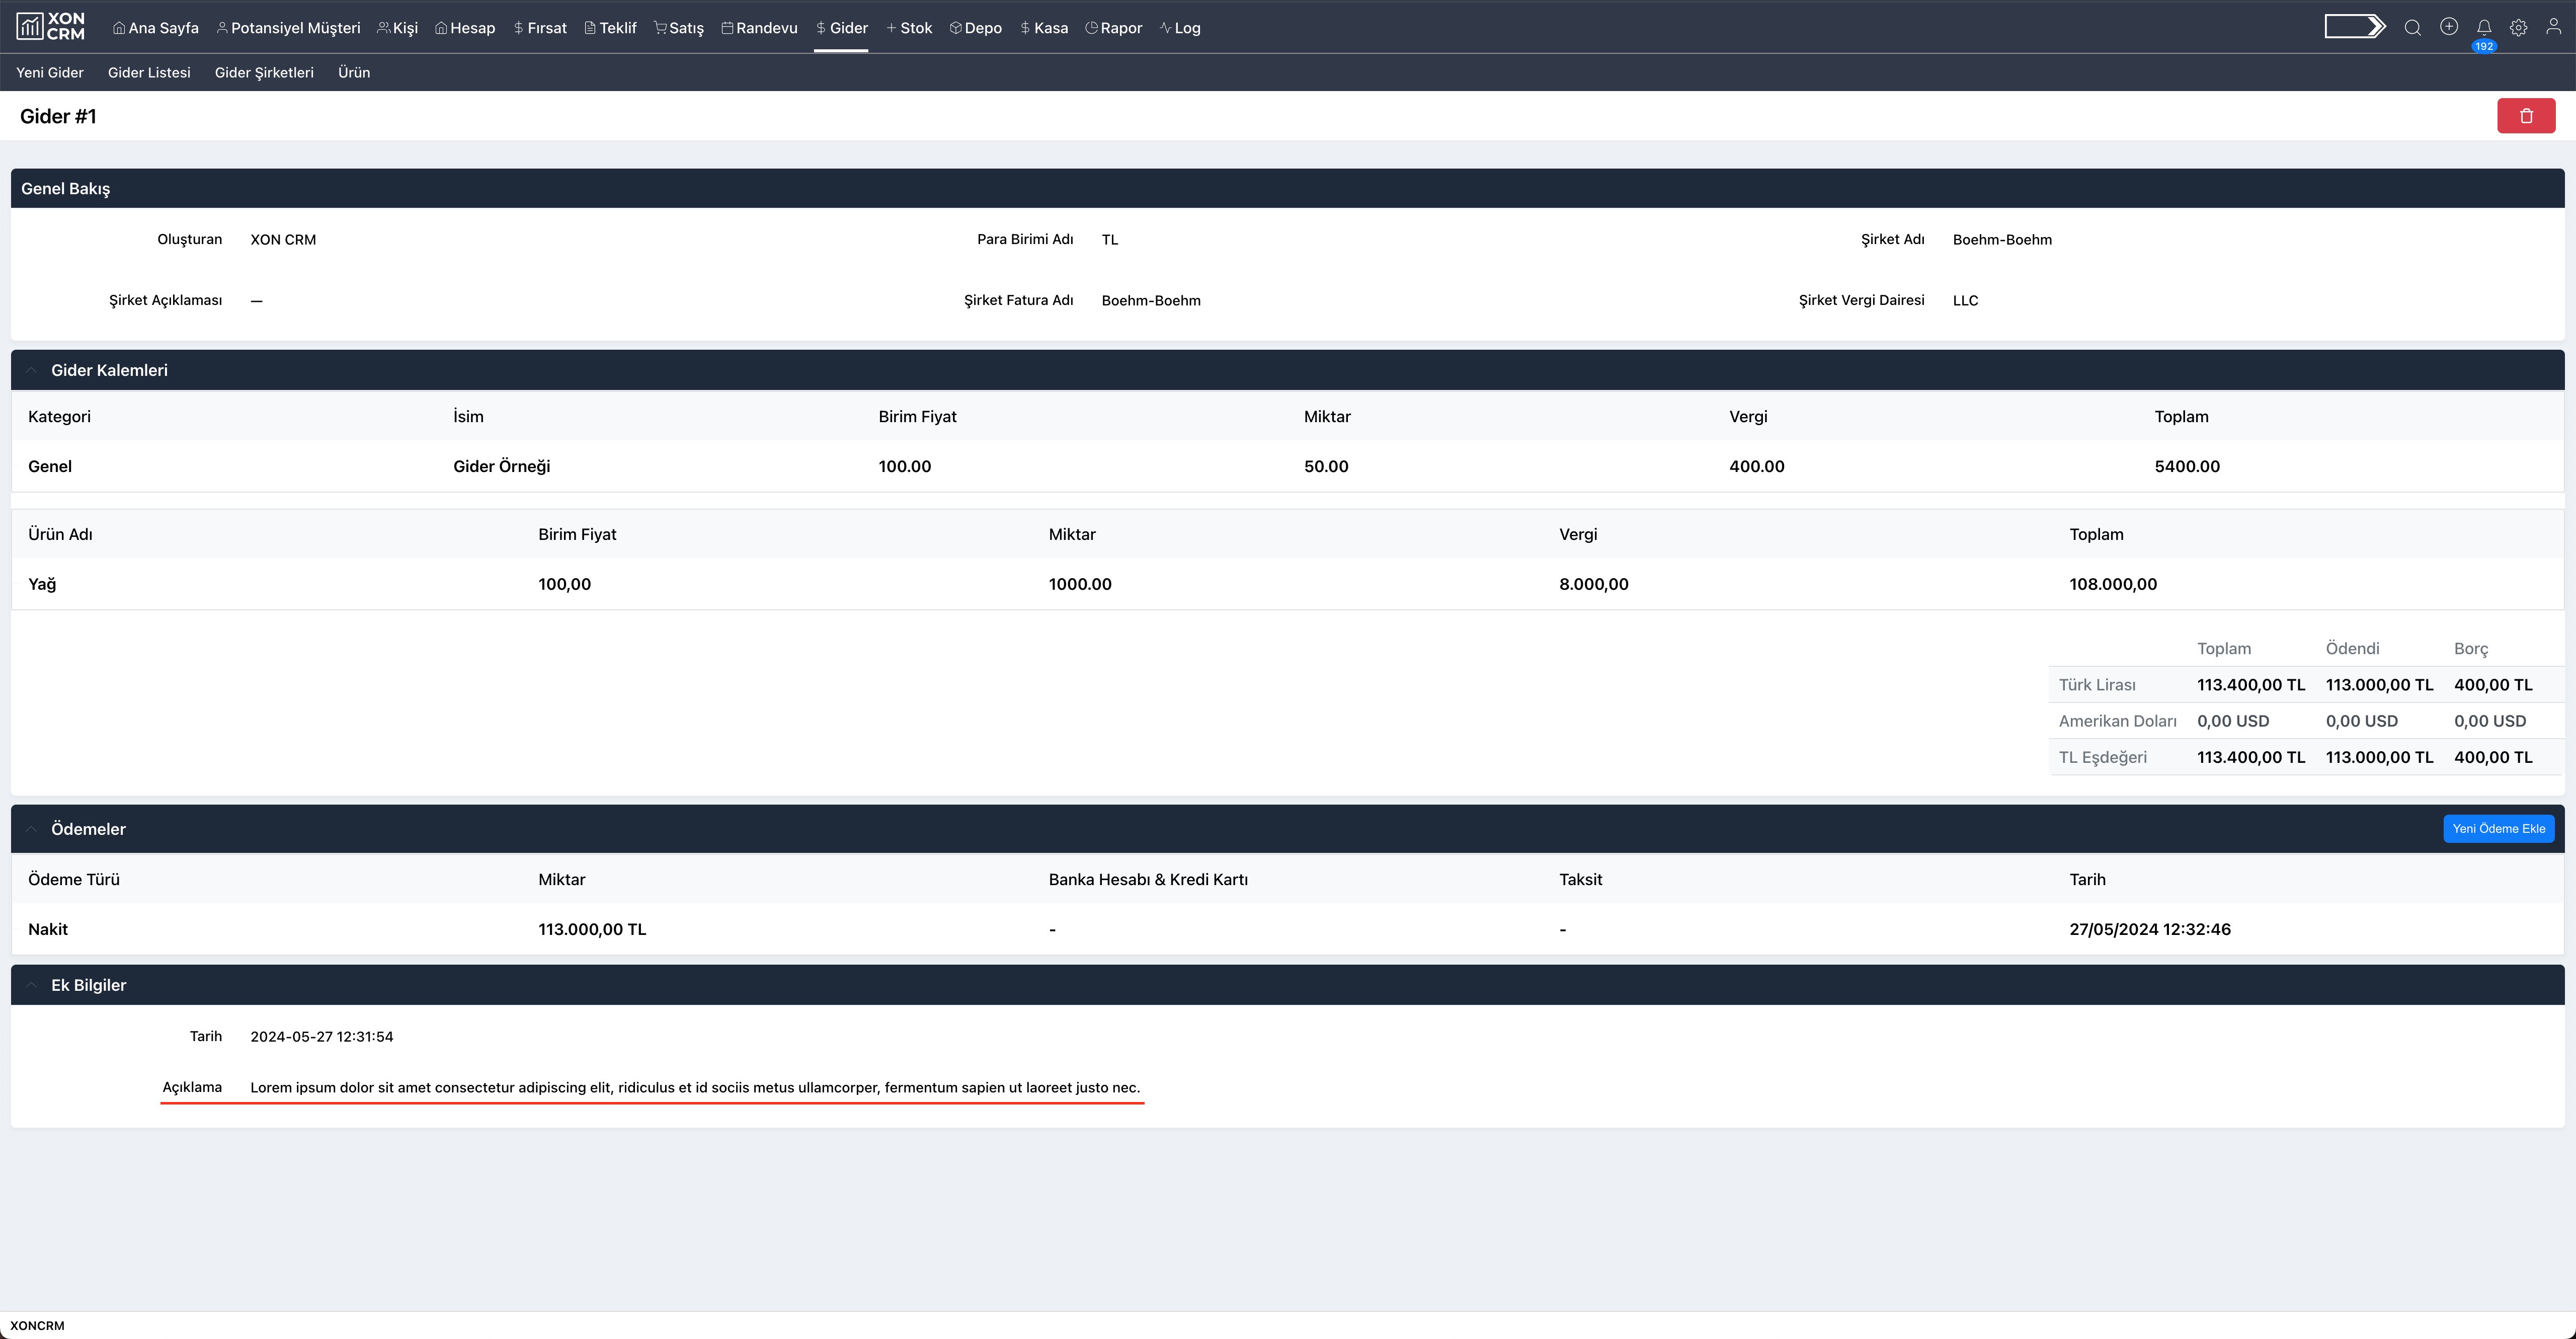
Task: Open the settings gear icon
Action: (x=2518, y=27)
